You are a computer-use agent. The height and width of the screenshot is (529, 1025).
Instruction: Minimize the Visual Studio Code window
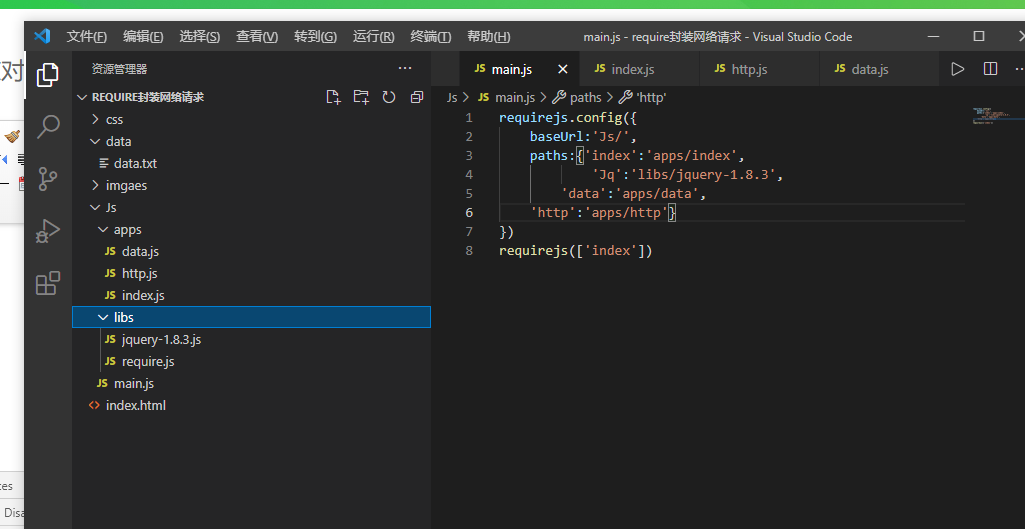[x=935, y=37]
